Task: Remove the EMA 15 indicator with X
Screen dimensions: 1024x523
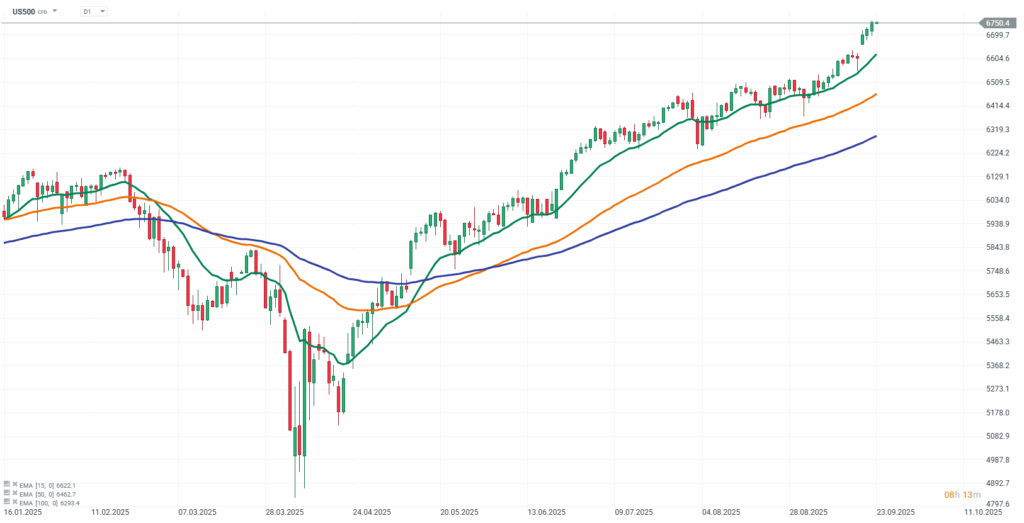Action: (13, 485)
